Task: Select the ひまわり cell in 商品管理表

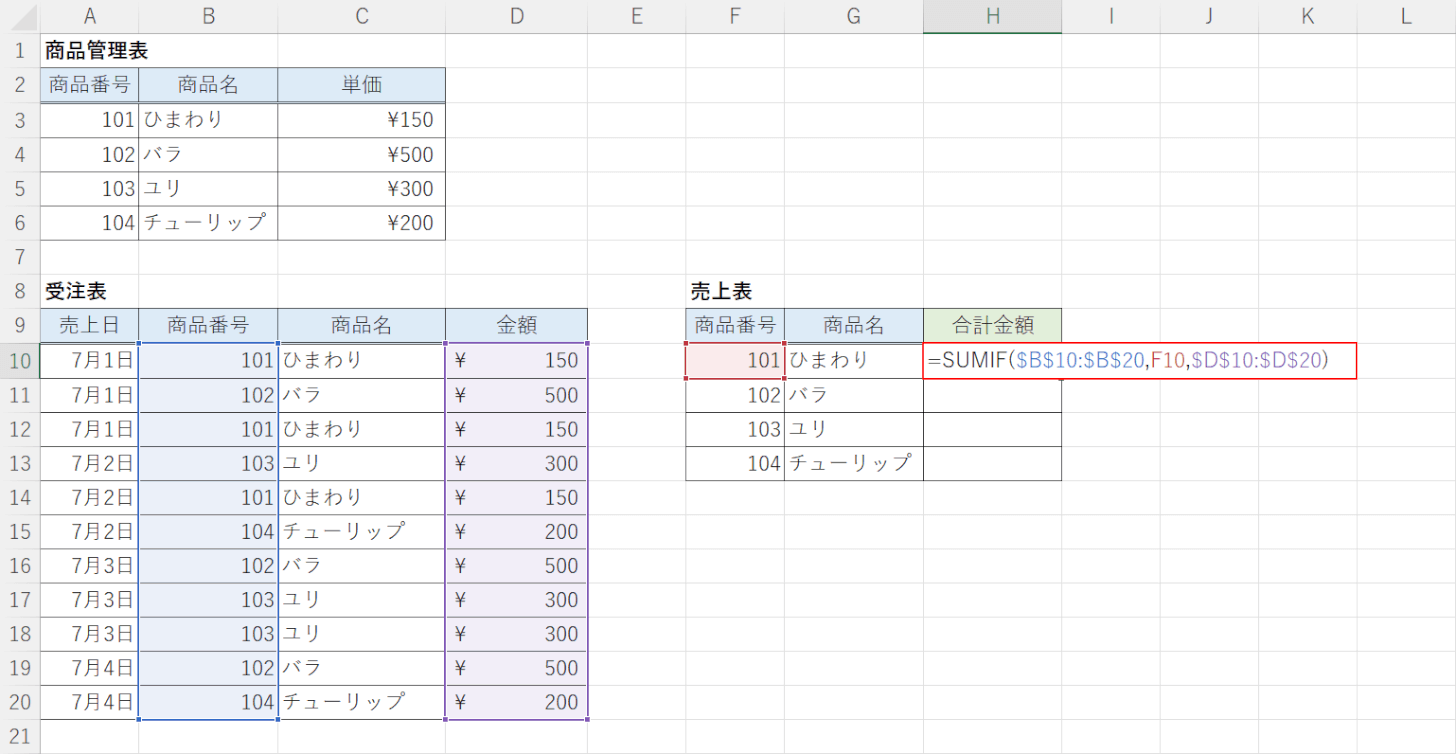Action: tap(207, 119)
